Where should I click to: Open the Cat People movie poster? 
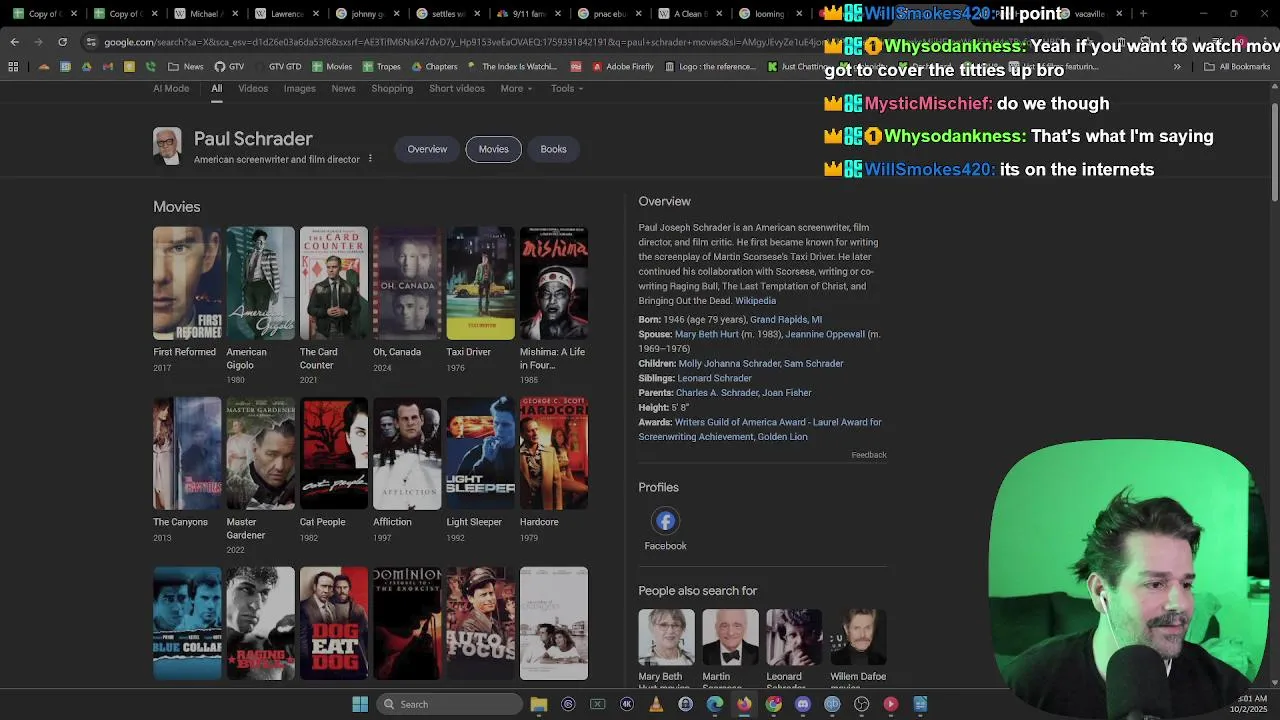[x=334, y=453]
